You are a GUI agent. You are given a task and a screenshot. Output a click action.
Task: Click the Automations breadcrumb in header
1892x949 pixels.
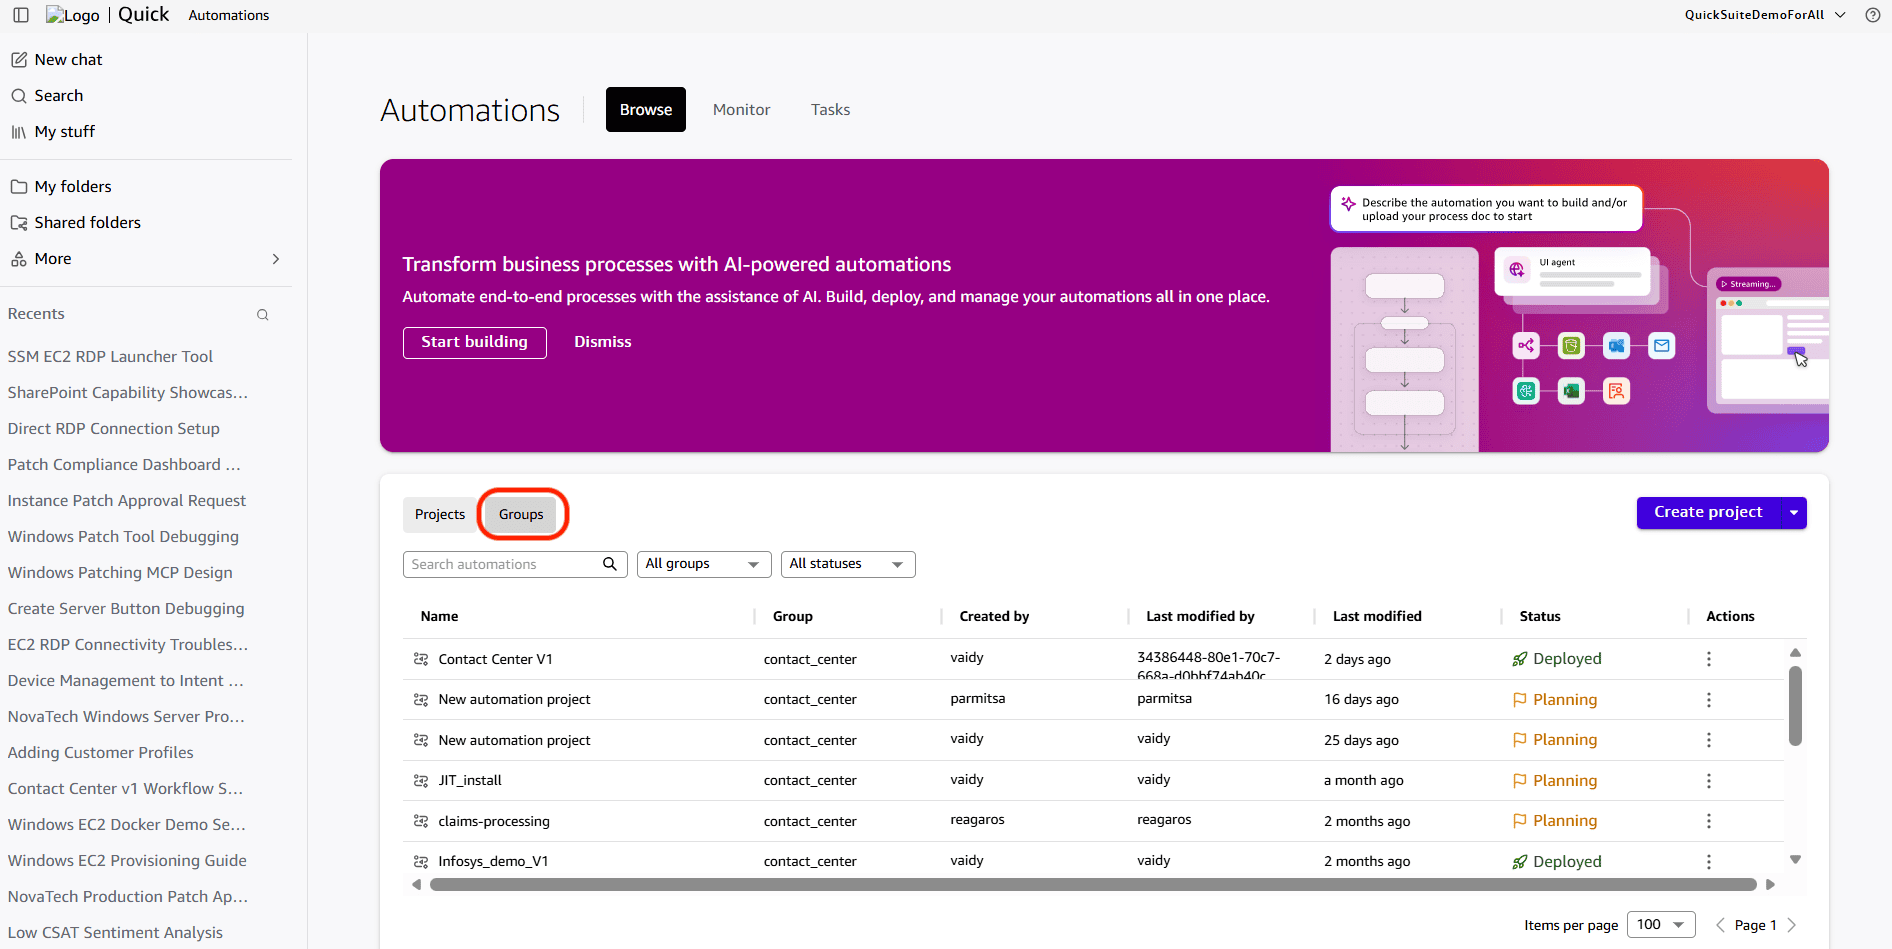point(229,15)
